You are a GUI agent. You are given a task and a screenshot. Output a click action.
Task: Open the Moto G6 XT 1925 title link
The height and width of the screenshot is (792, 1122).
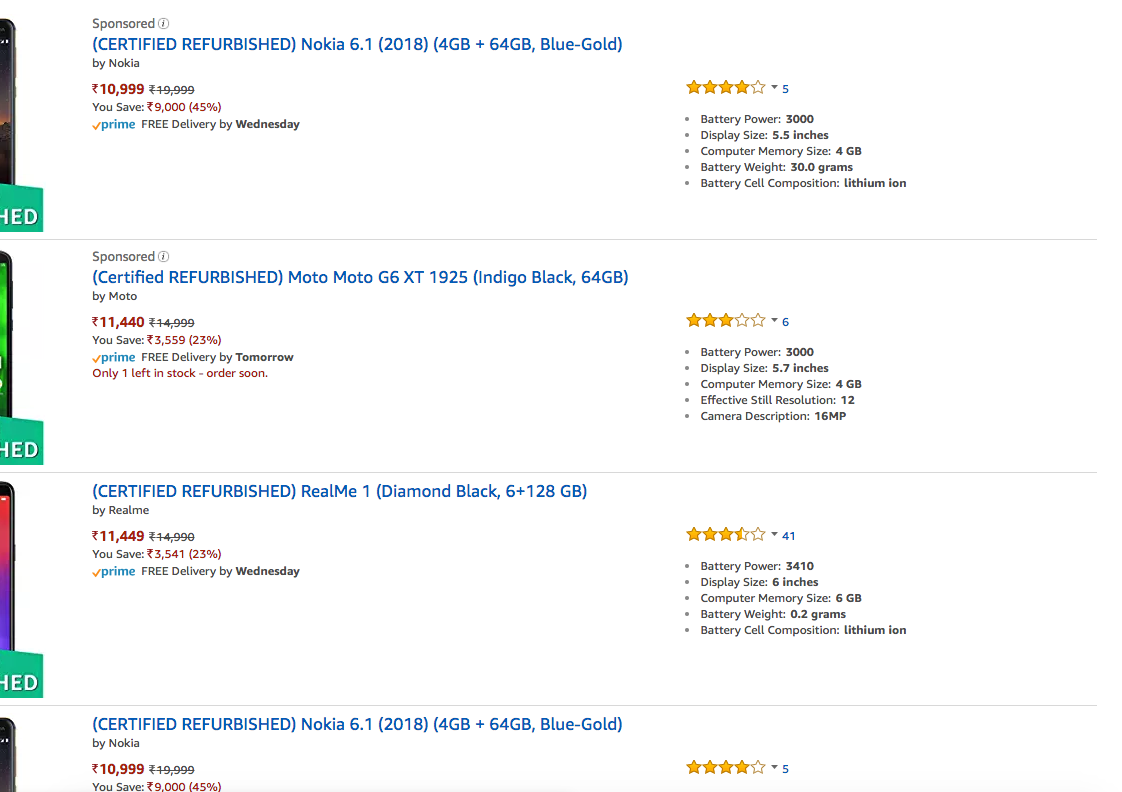point(360,277)
